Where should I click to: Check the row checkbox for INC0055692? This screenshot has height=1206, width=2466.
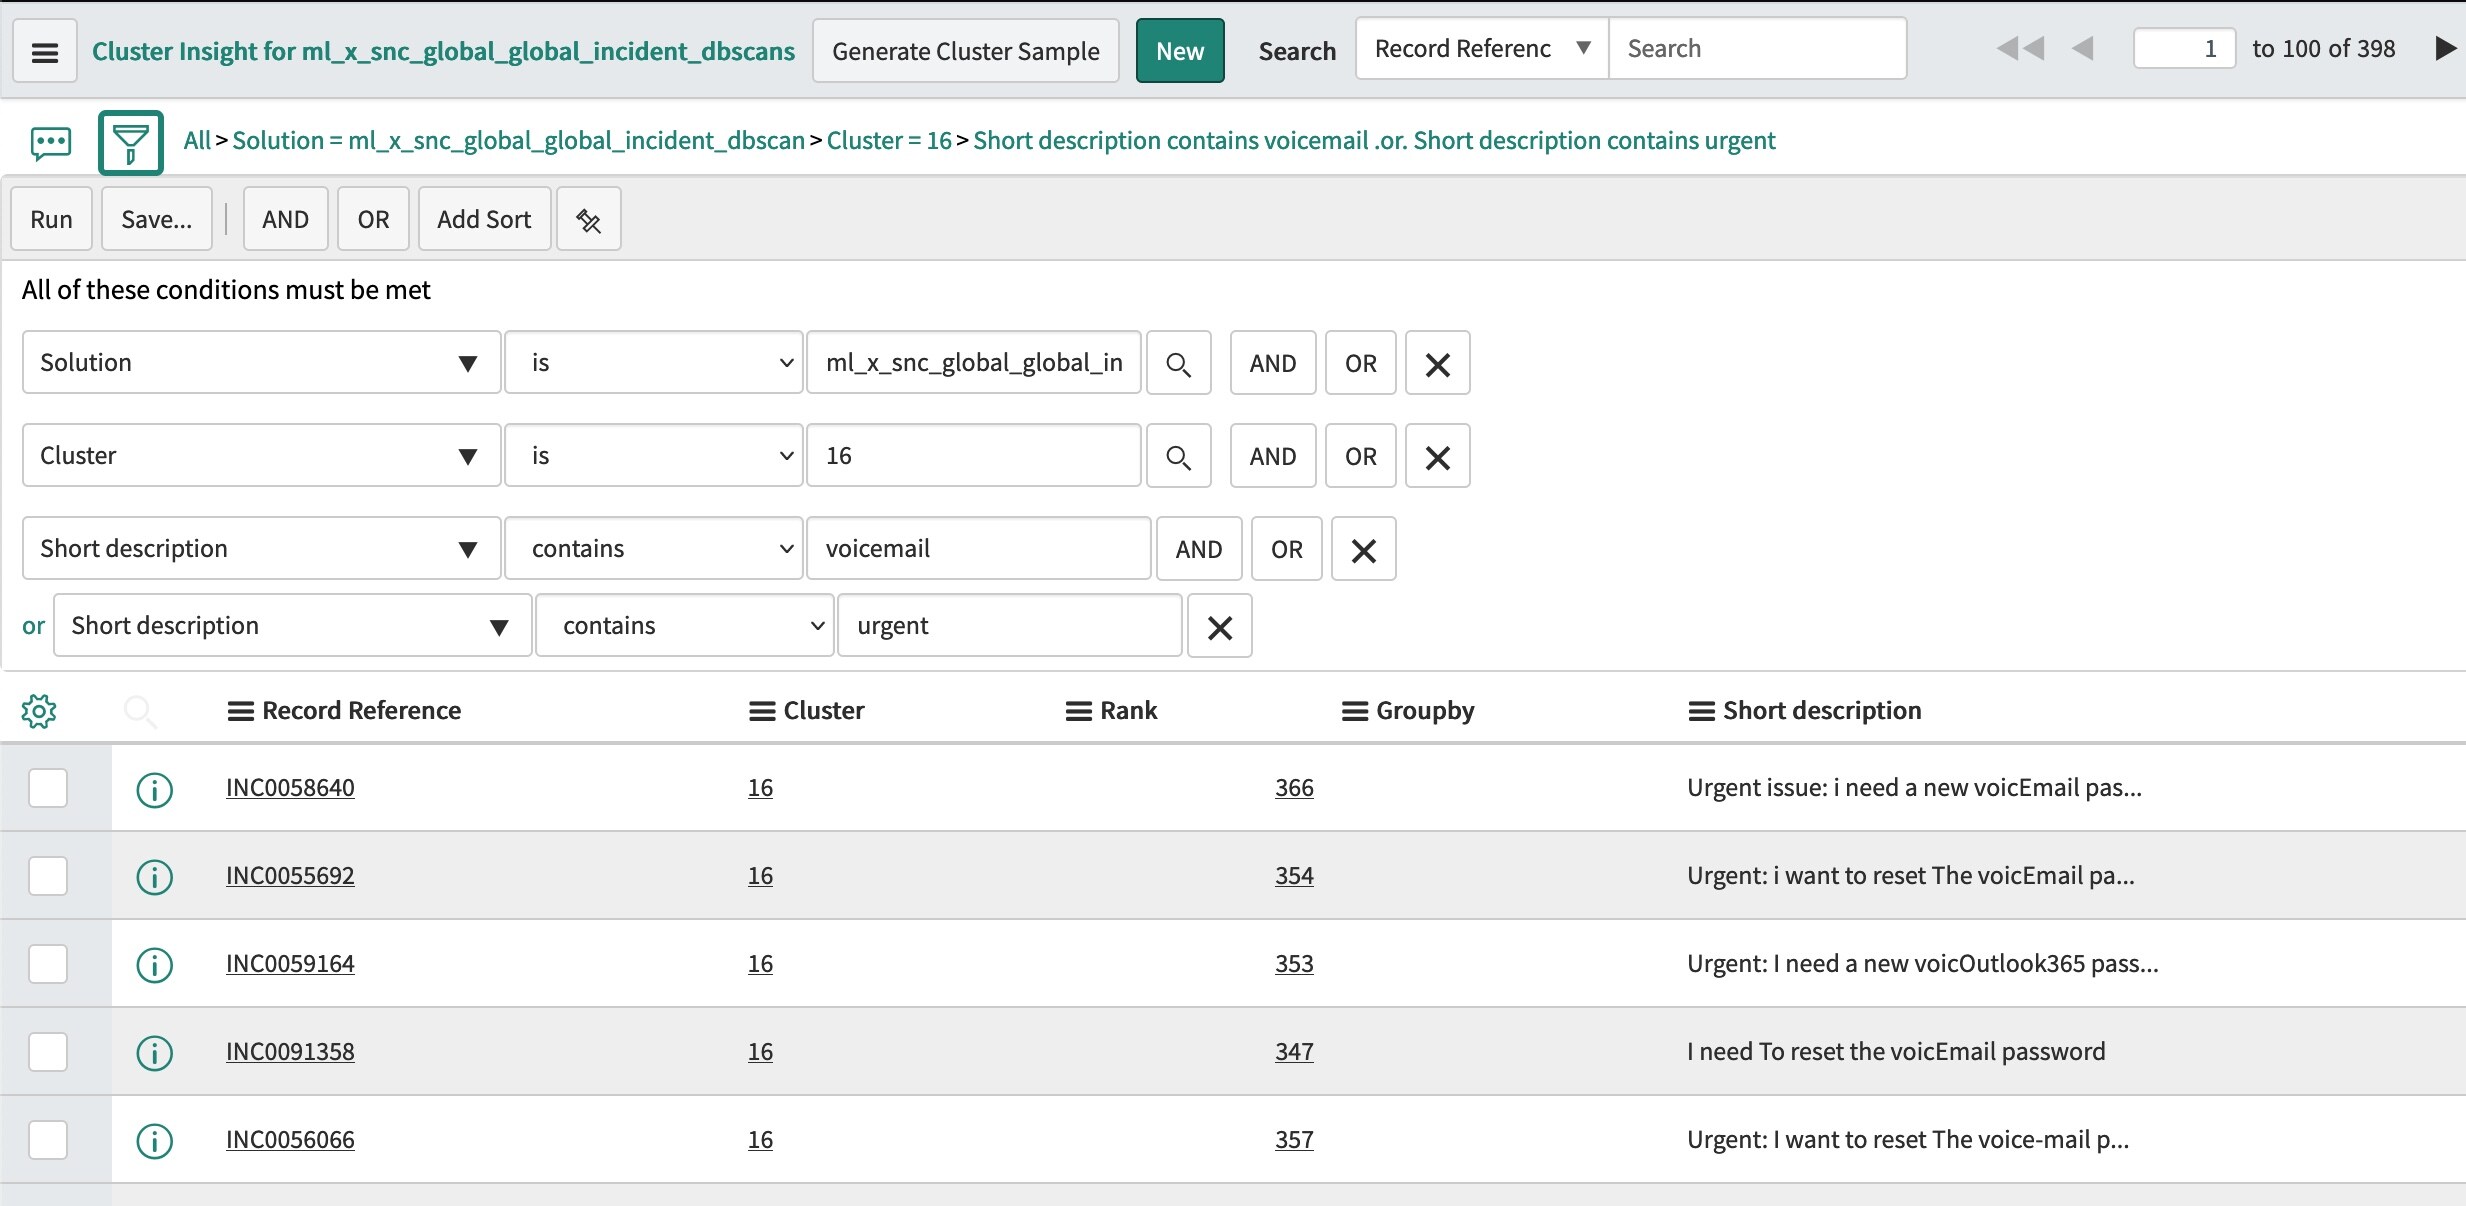click(x=47, y=875)
